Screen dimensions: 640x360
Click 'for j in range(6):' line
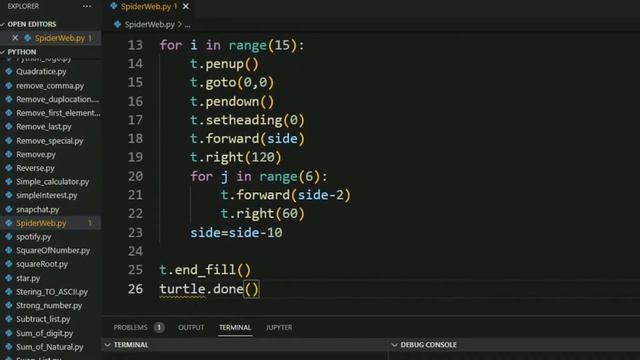click(x=259, y=176)
